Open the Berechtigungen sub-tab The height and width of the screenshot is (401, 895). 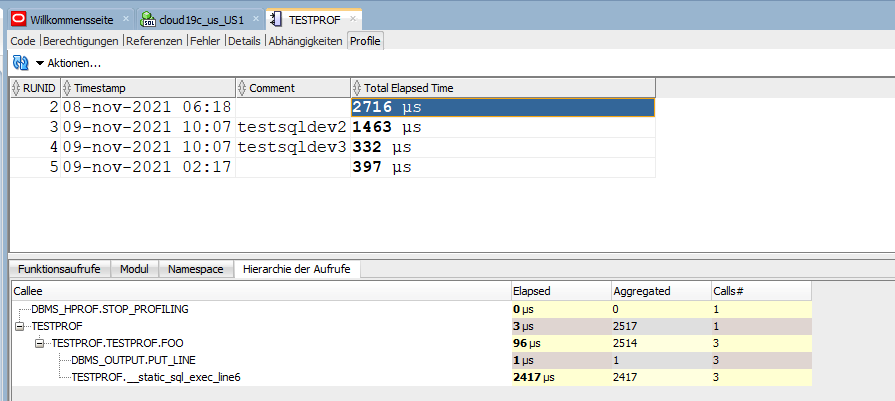tap(80, 41)
